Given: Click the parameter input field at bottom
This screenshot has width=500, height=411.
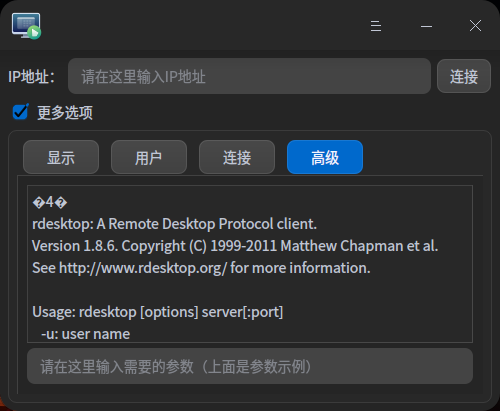Looking at the screenshot, I should tap(250, 366).
